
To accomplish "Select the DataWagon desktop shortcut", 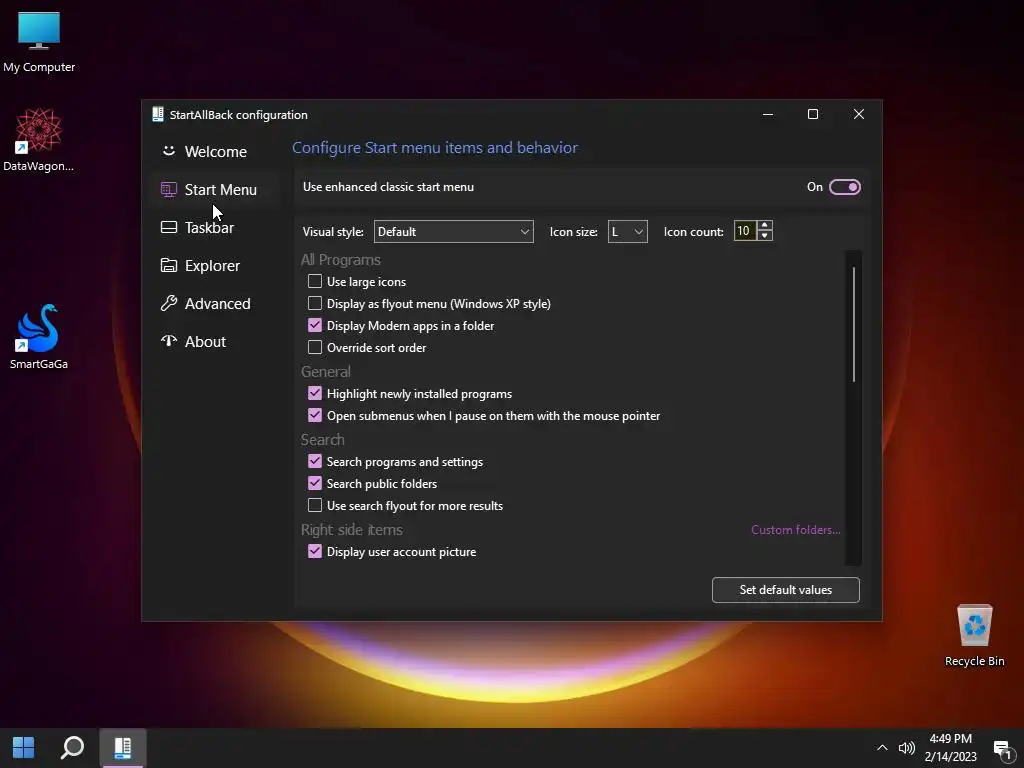I will (x=39, y=140).
